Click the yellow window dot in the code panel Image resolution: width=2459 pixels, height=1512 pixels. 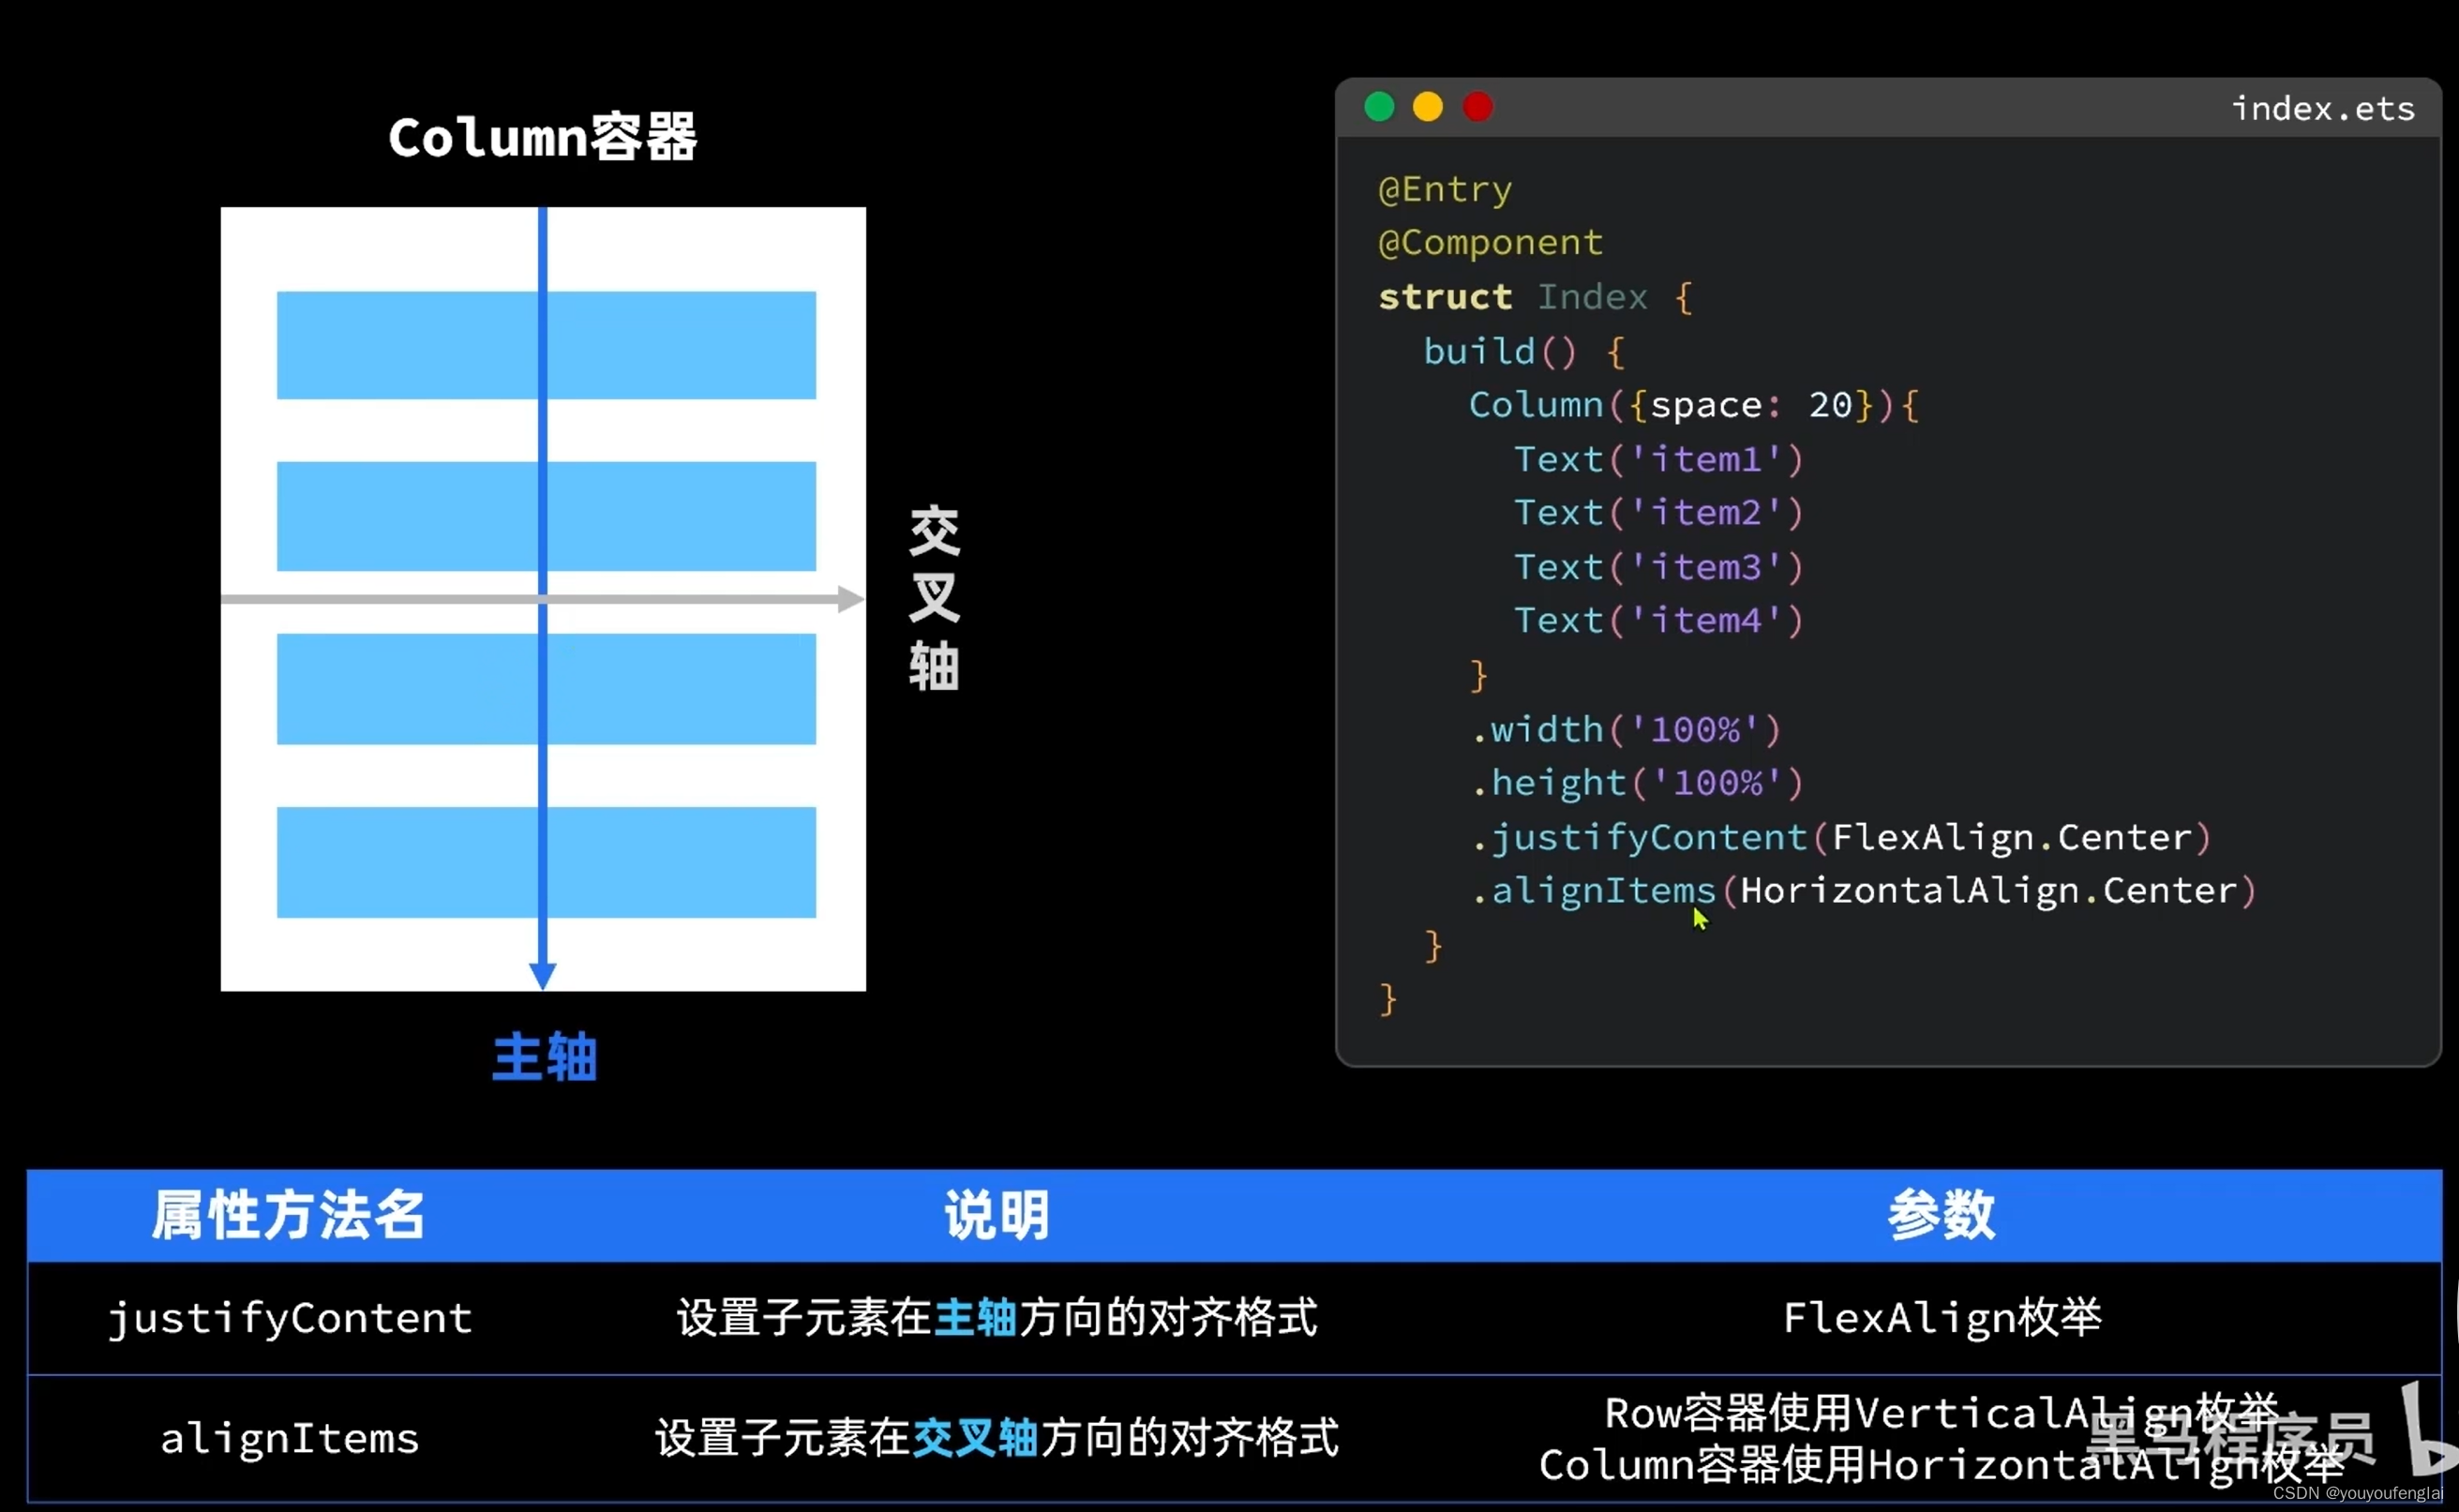pyautogui.click(x=1428, y=106)
